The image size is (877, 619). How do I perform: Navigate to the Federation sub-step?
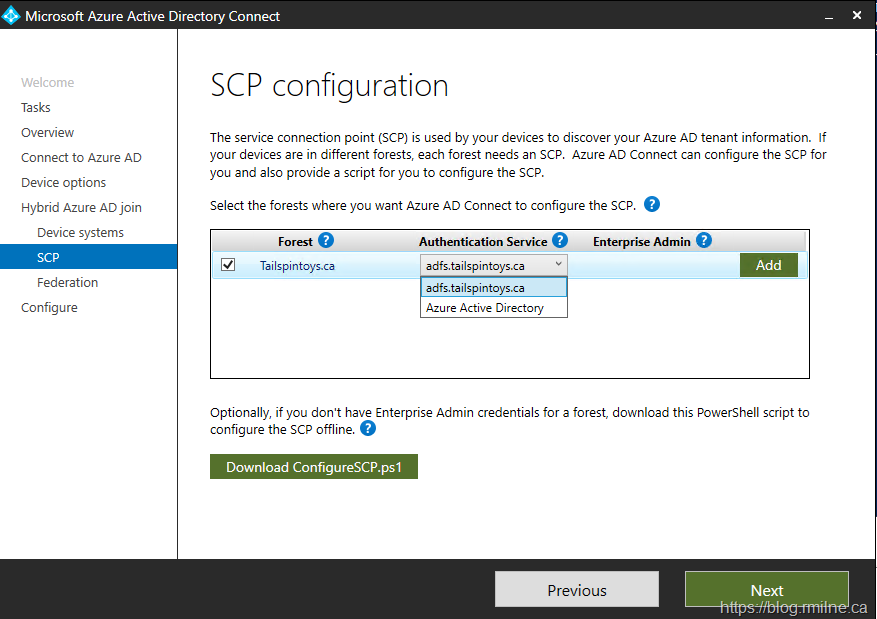pos(67,282)
